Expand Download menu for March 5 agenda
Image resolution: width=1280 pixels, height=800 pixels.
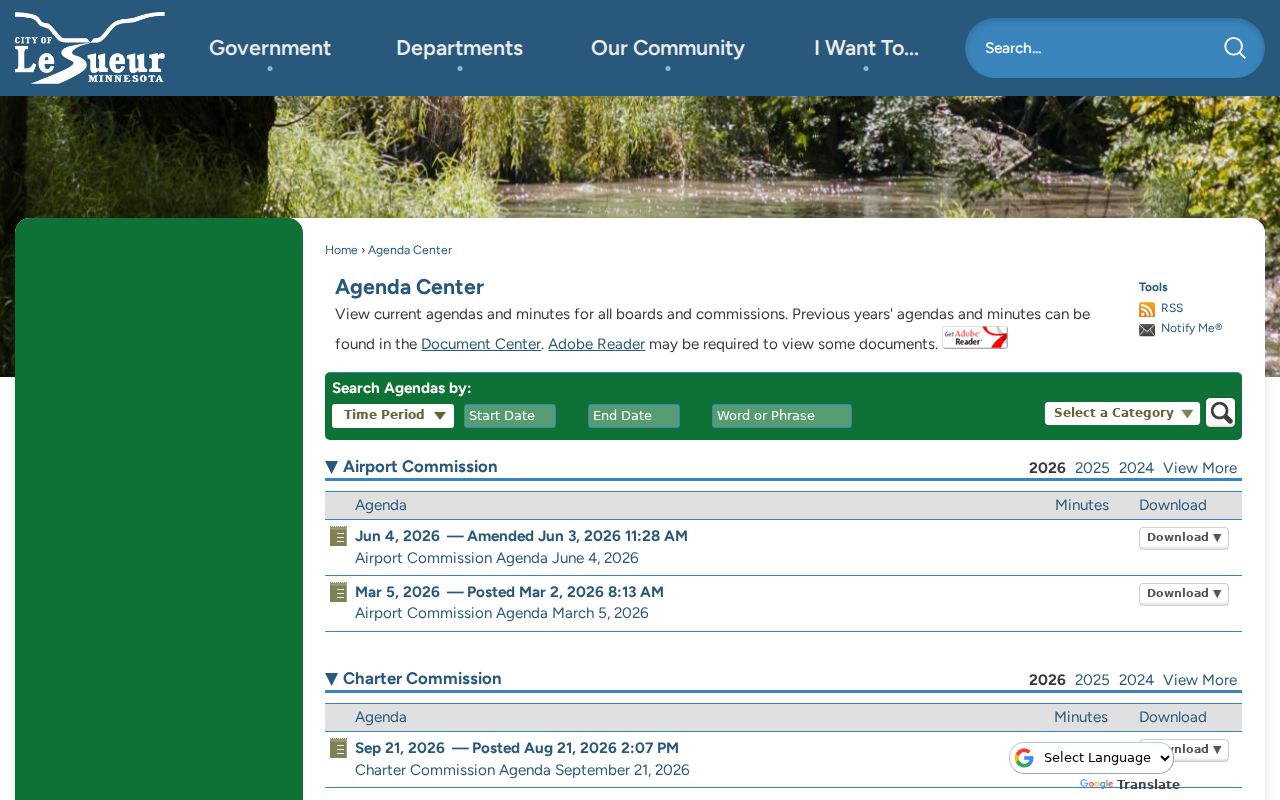(1184, 594)
